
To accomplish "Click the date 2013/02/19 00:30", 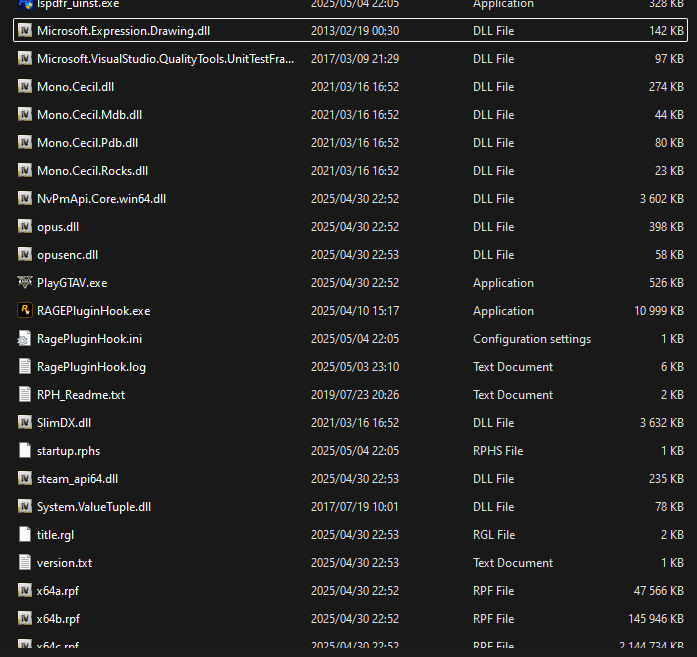I will (355, 31).
